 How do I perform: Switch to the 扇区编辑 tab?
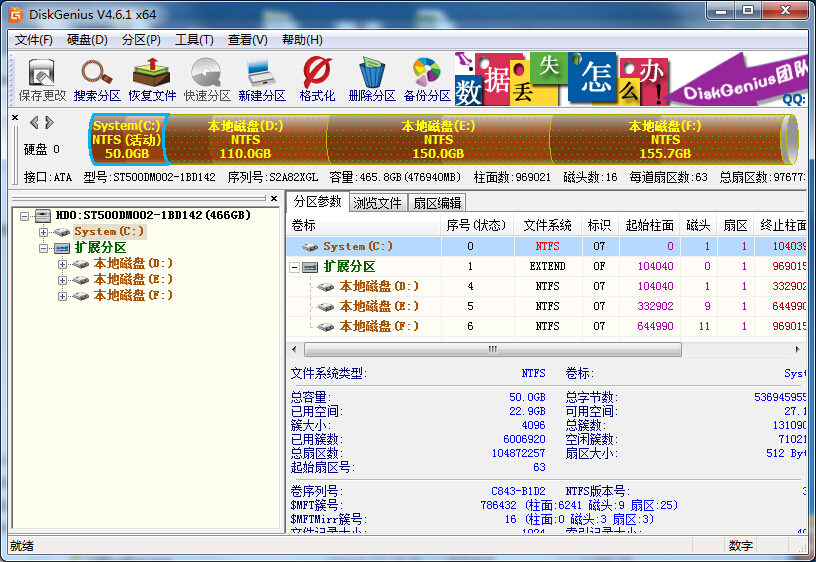coord(437,202)
